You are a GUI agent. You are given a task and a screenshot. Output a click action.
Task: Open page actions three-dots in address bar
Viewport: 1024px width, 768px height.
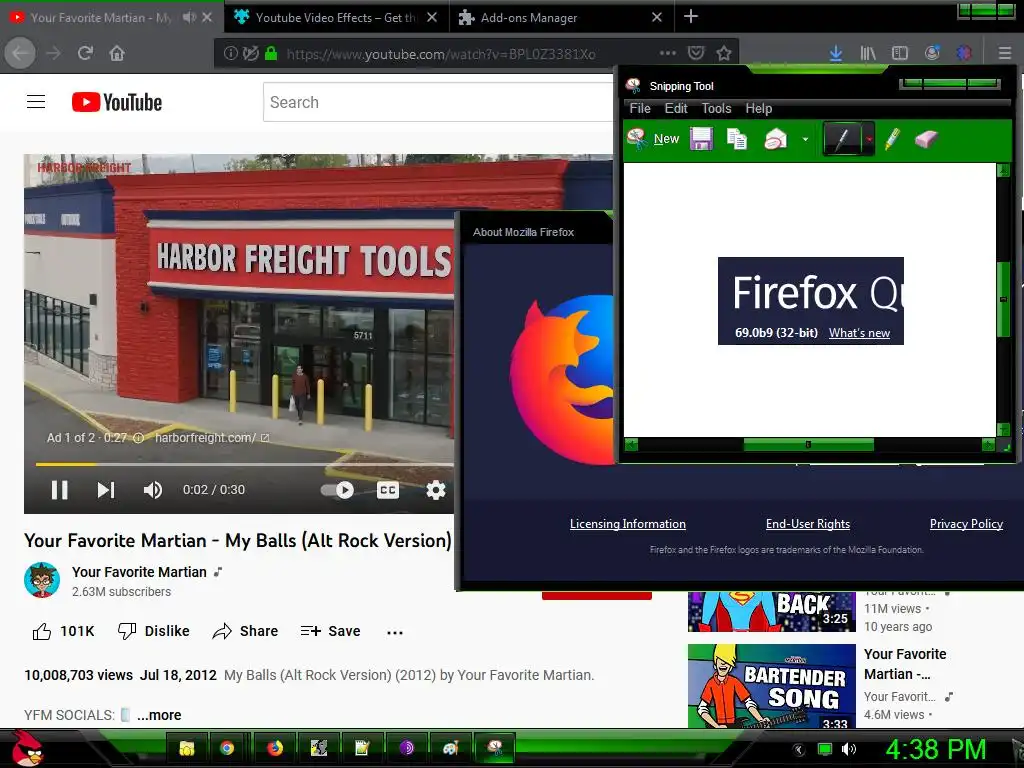pos(667,52)
